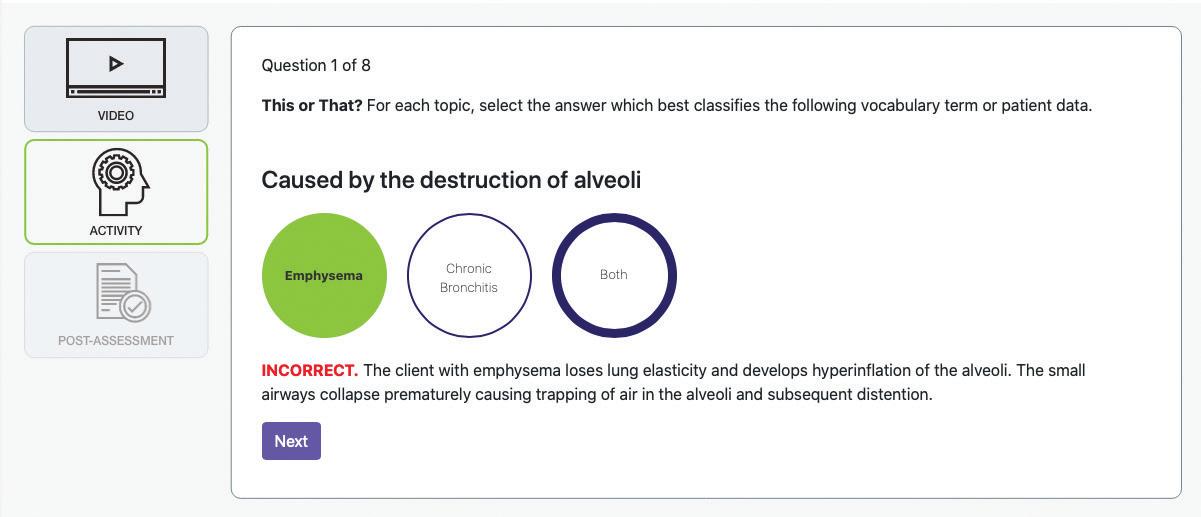Click the video player icon in sidebar
Screen dimensions: 1201x517
click(x=116, y=68)
